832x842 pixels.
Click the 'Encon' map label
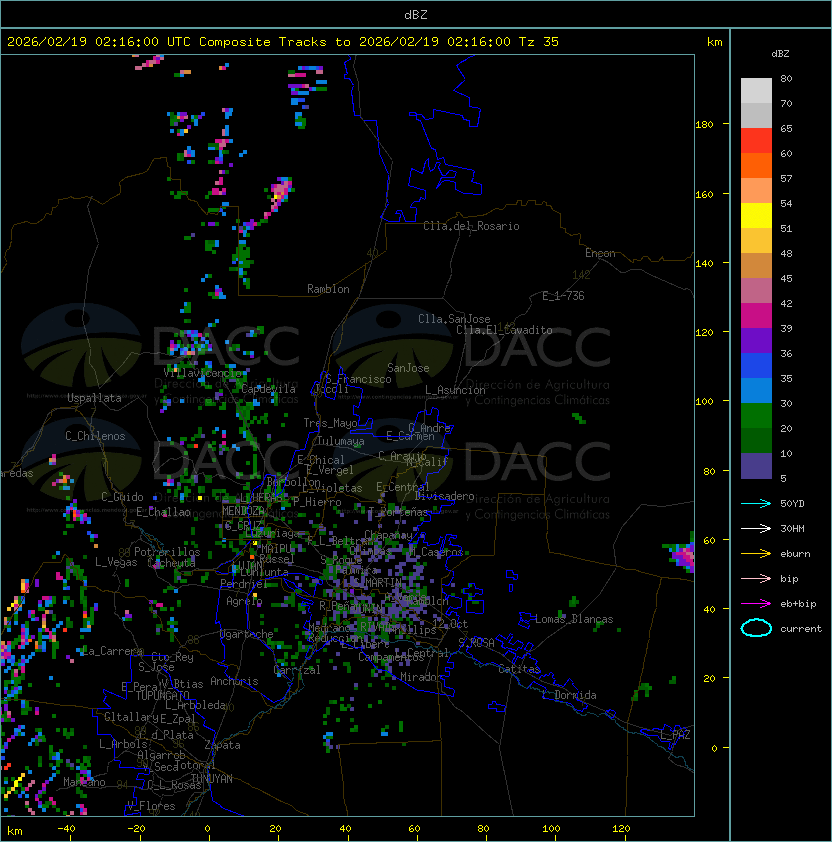pyautogui.click(x=600, y=253)
